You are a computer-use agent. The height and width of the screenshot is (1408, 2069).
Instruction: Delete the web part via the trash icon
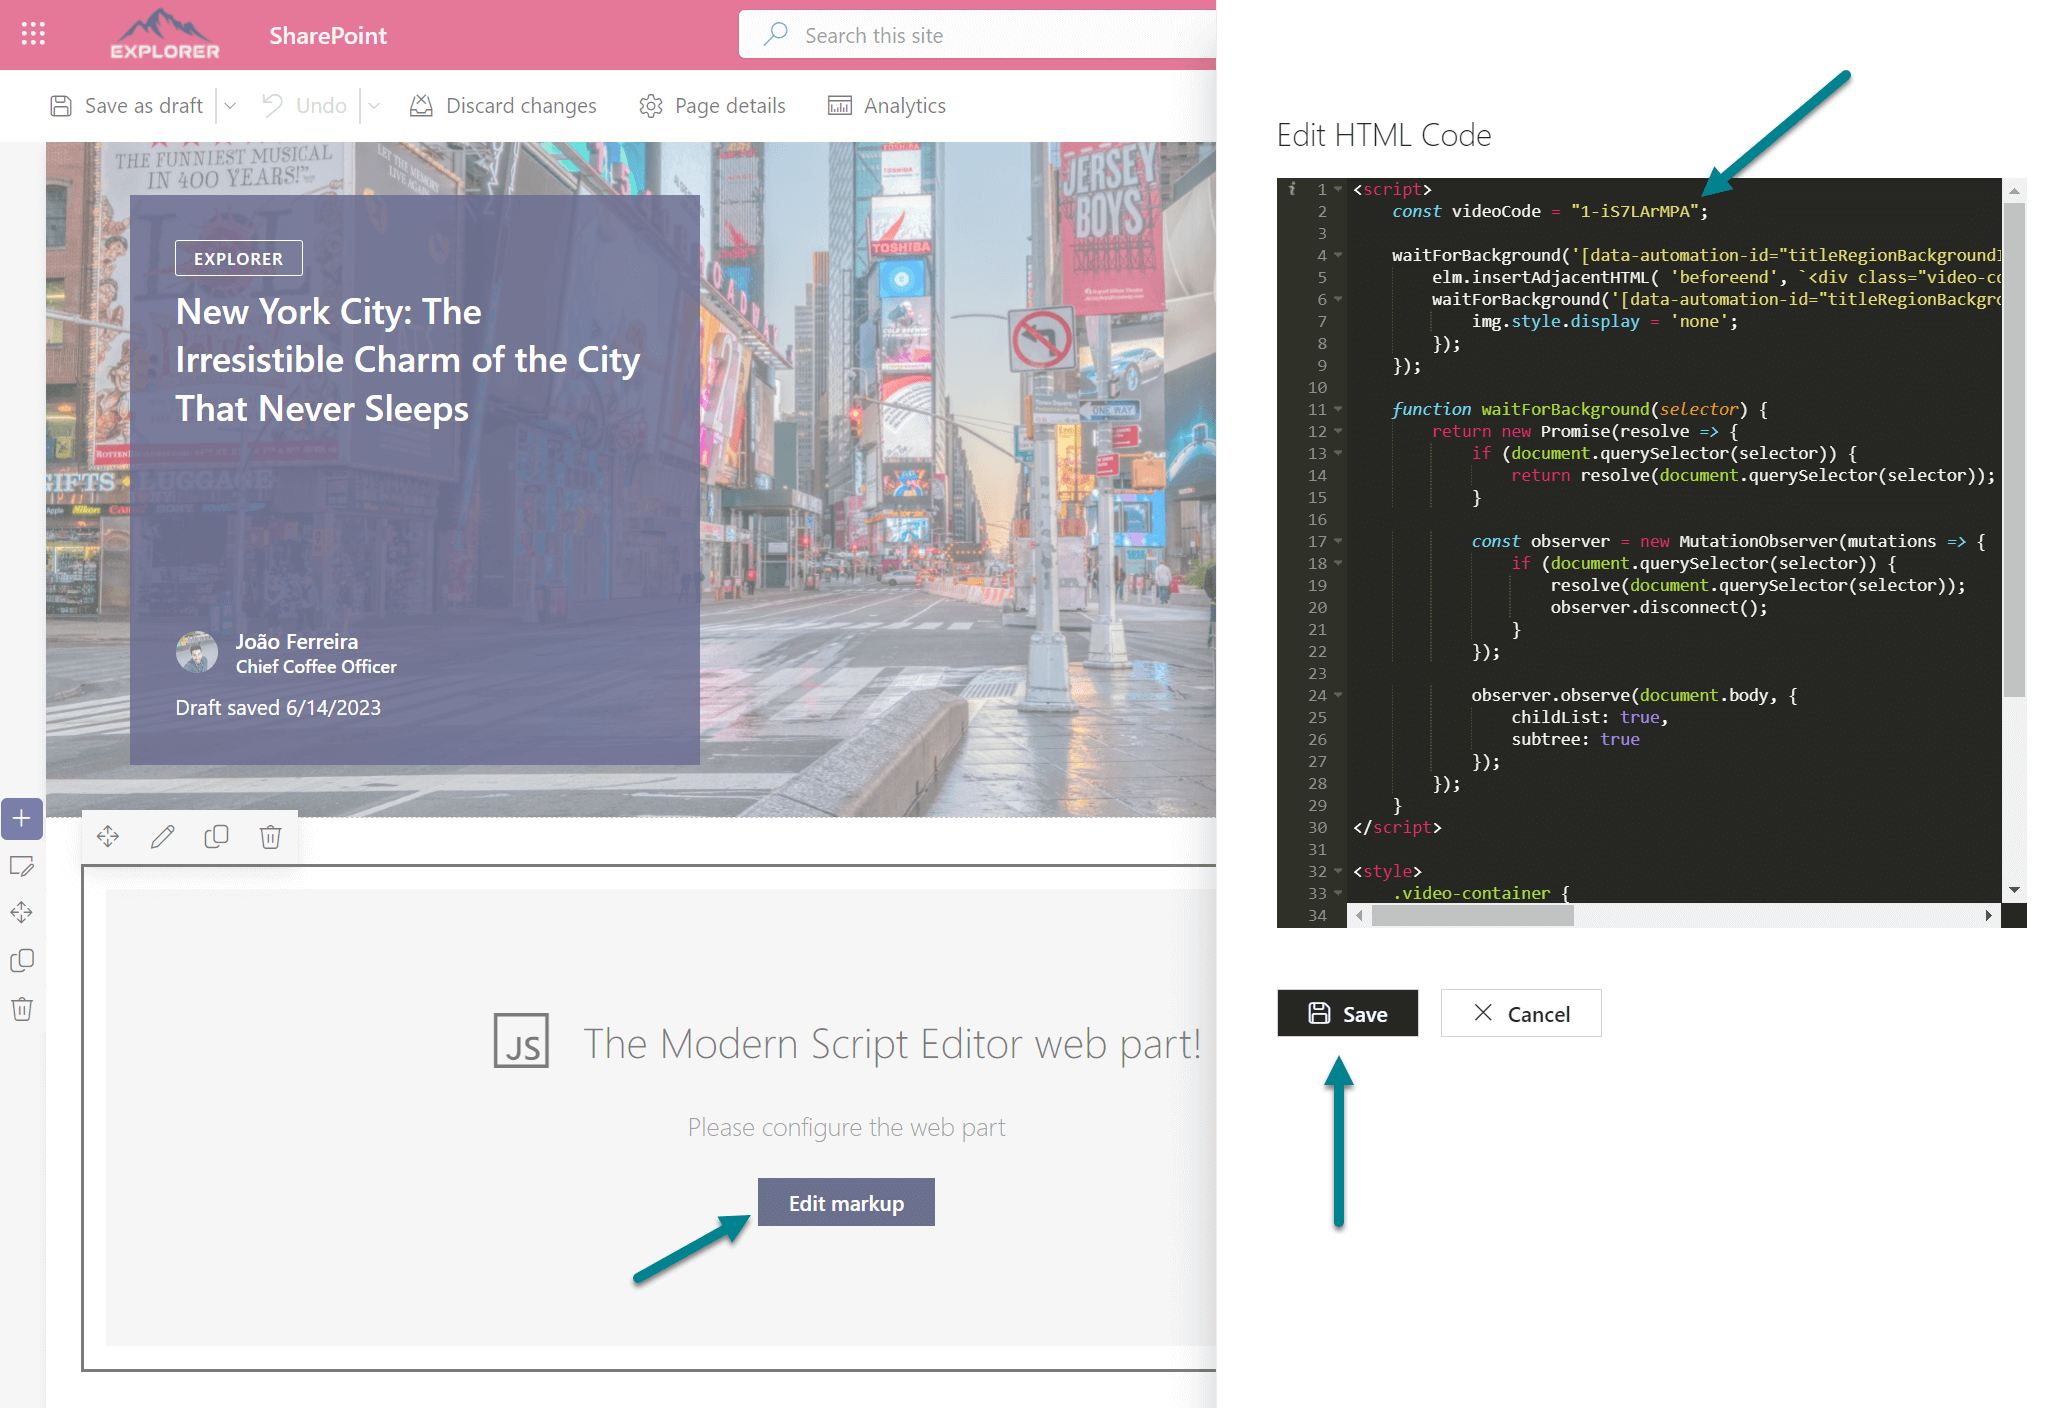(x=270, y=835)
